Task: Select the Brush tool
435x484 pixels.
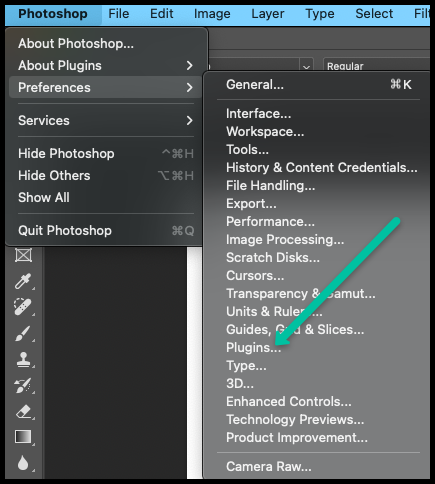Action: coord(23,333)
